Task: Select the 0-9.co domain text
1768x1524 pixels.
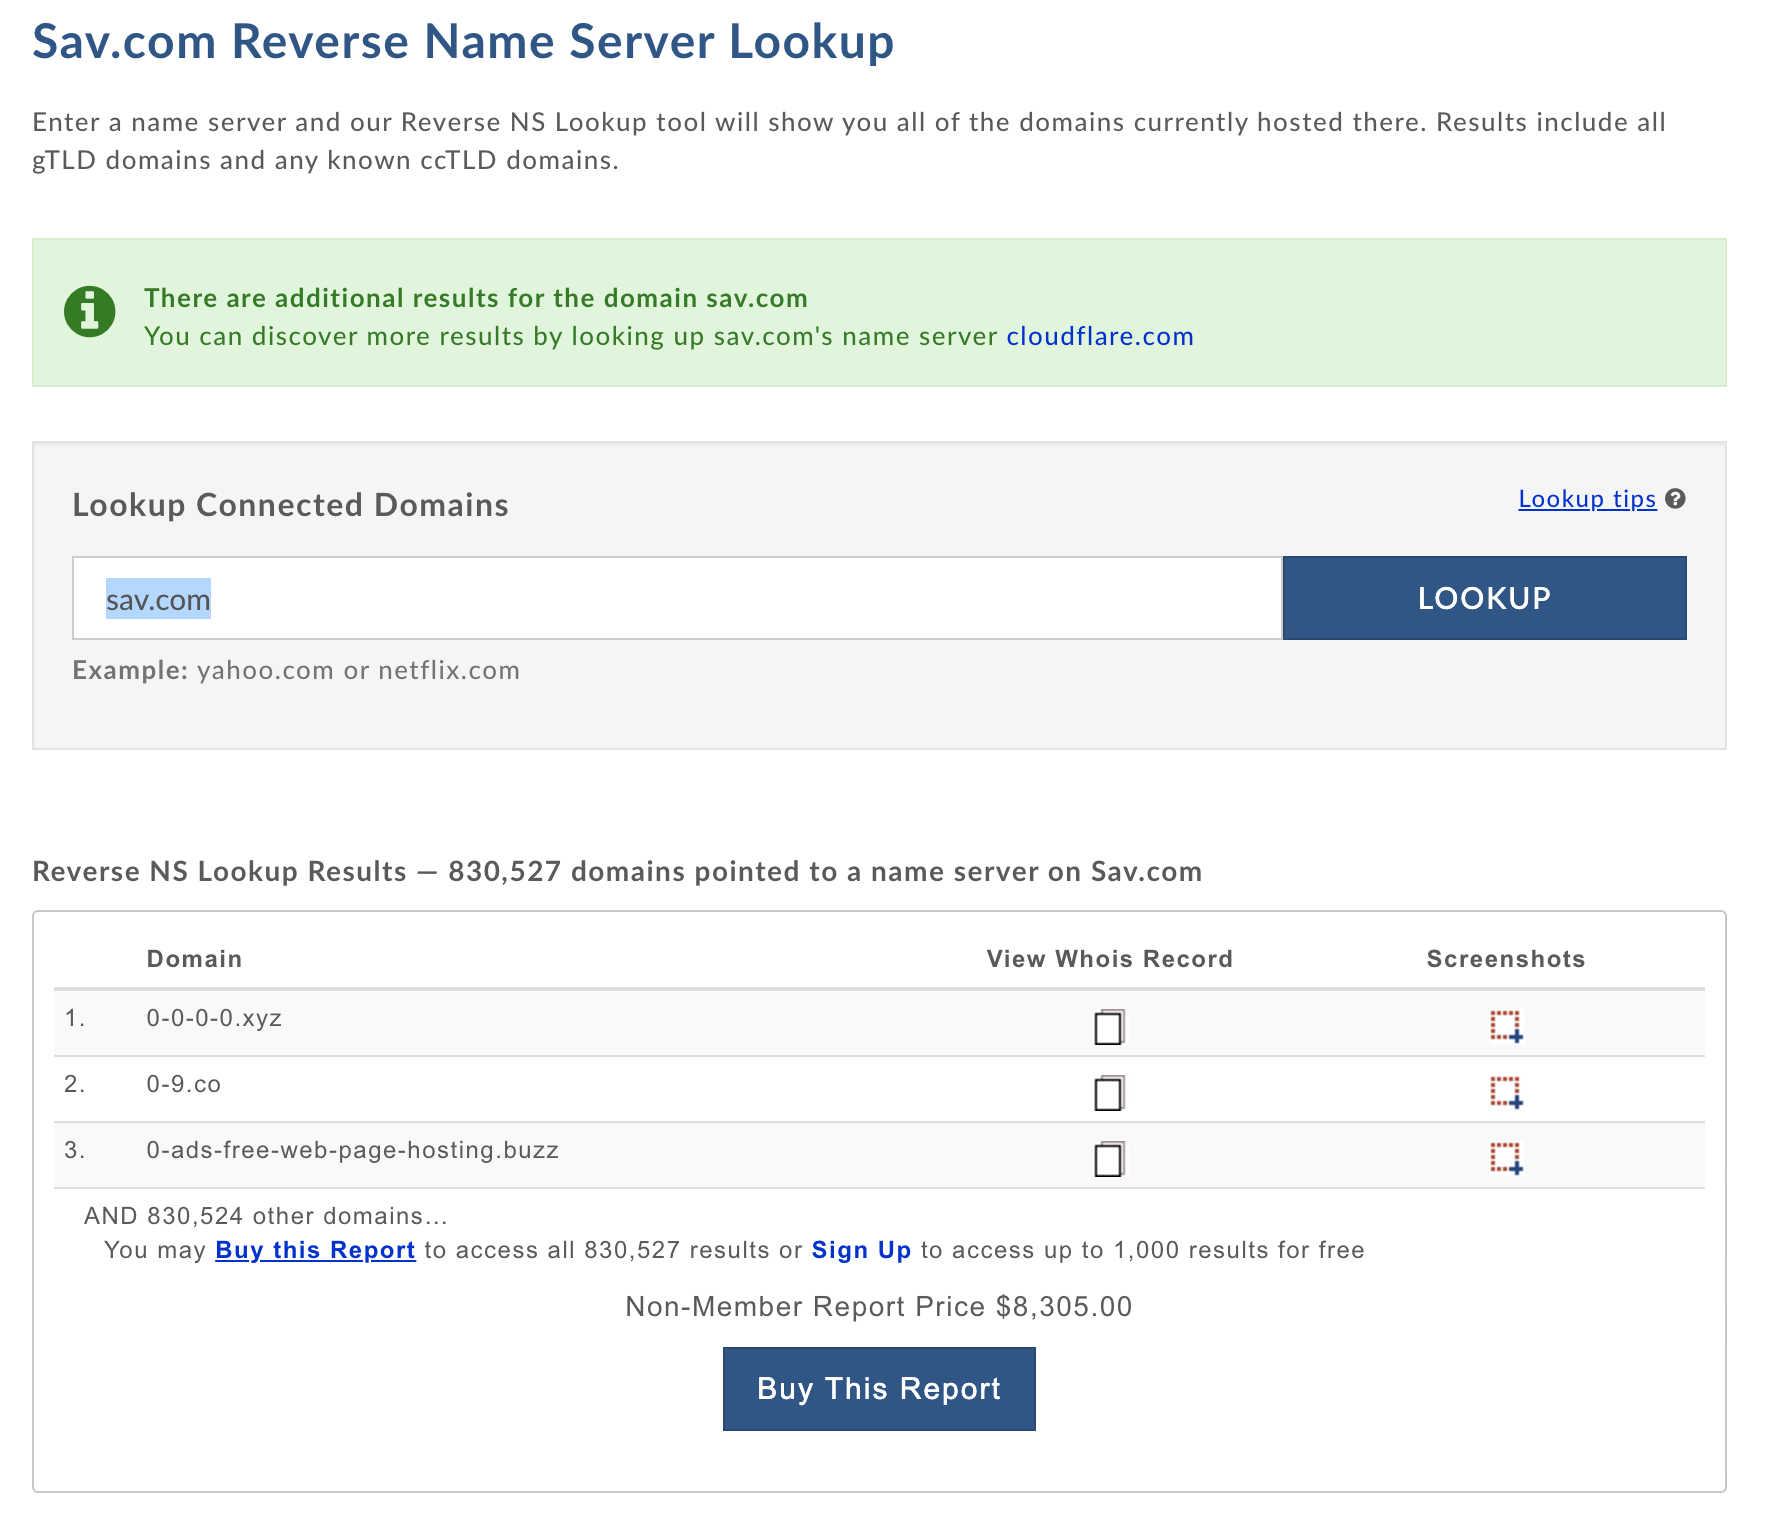Action: click(x=184, y=1084)
